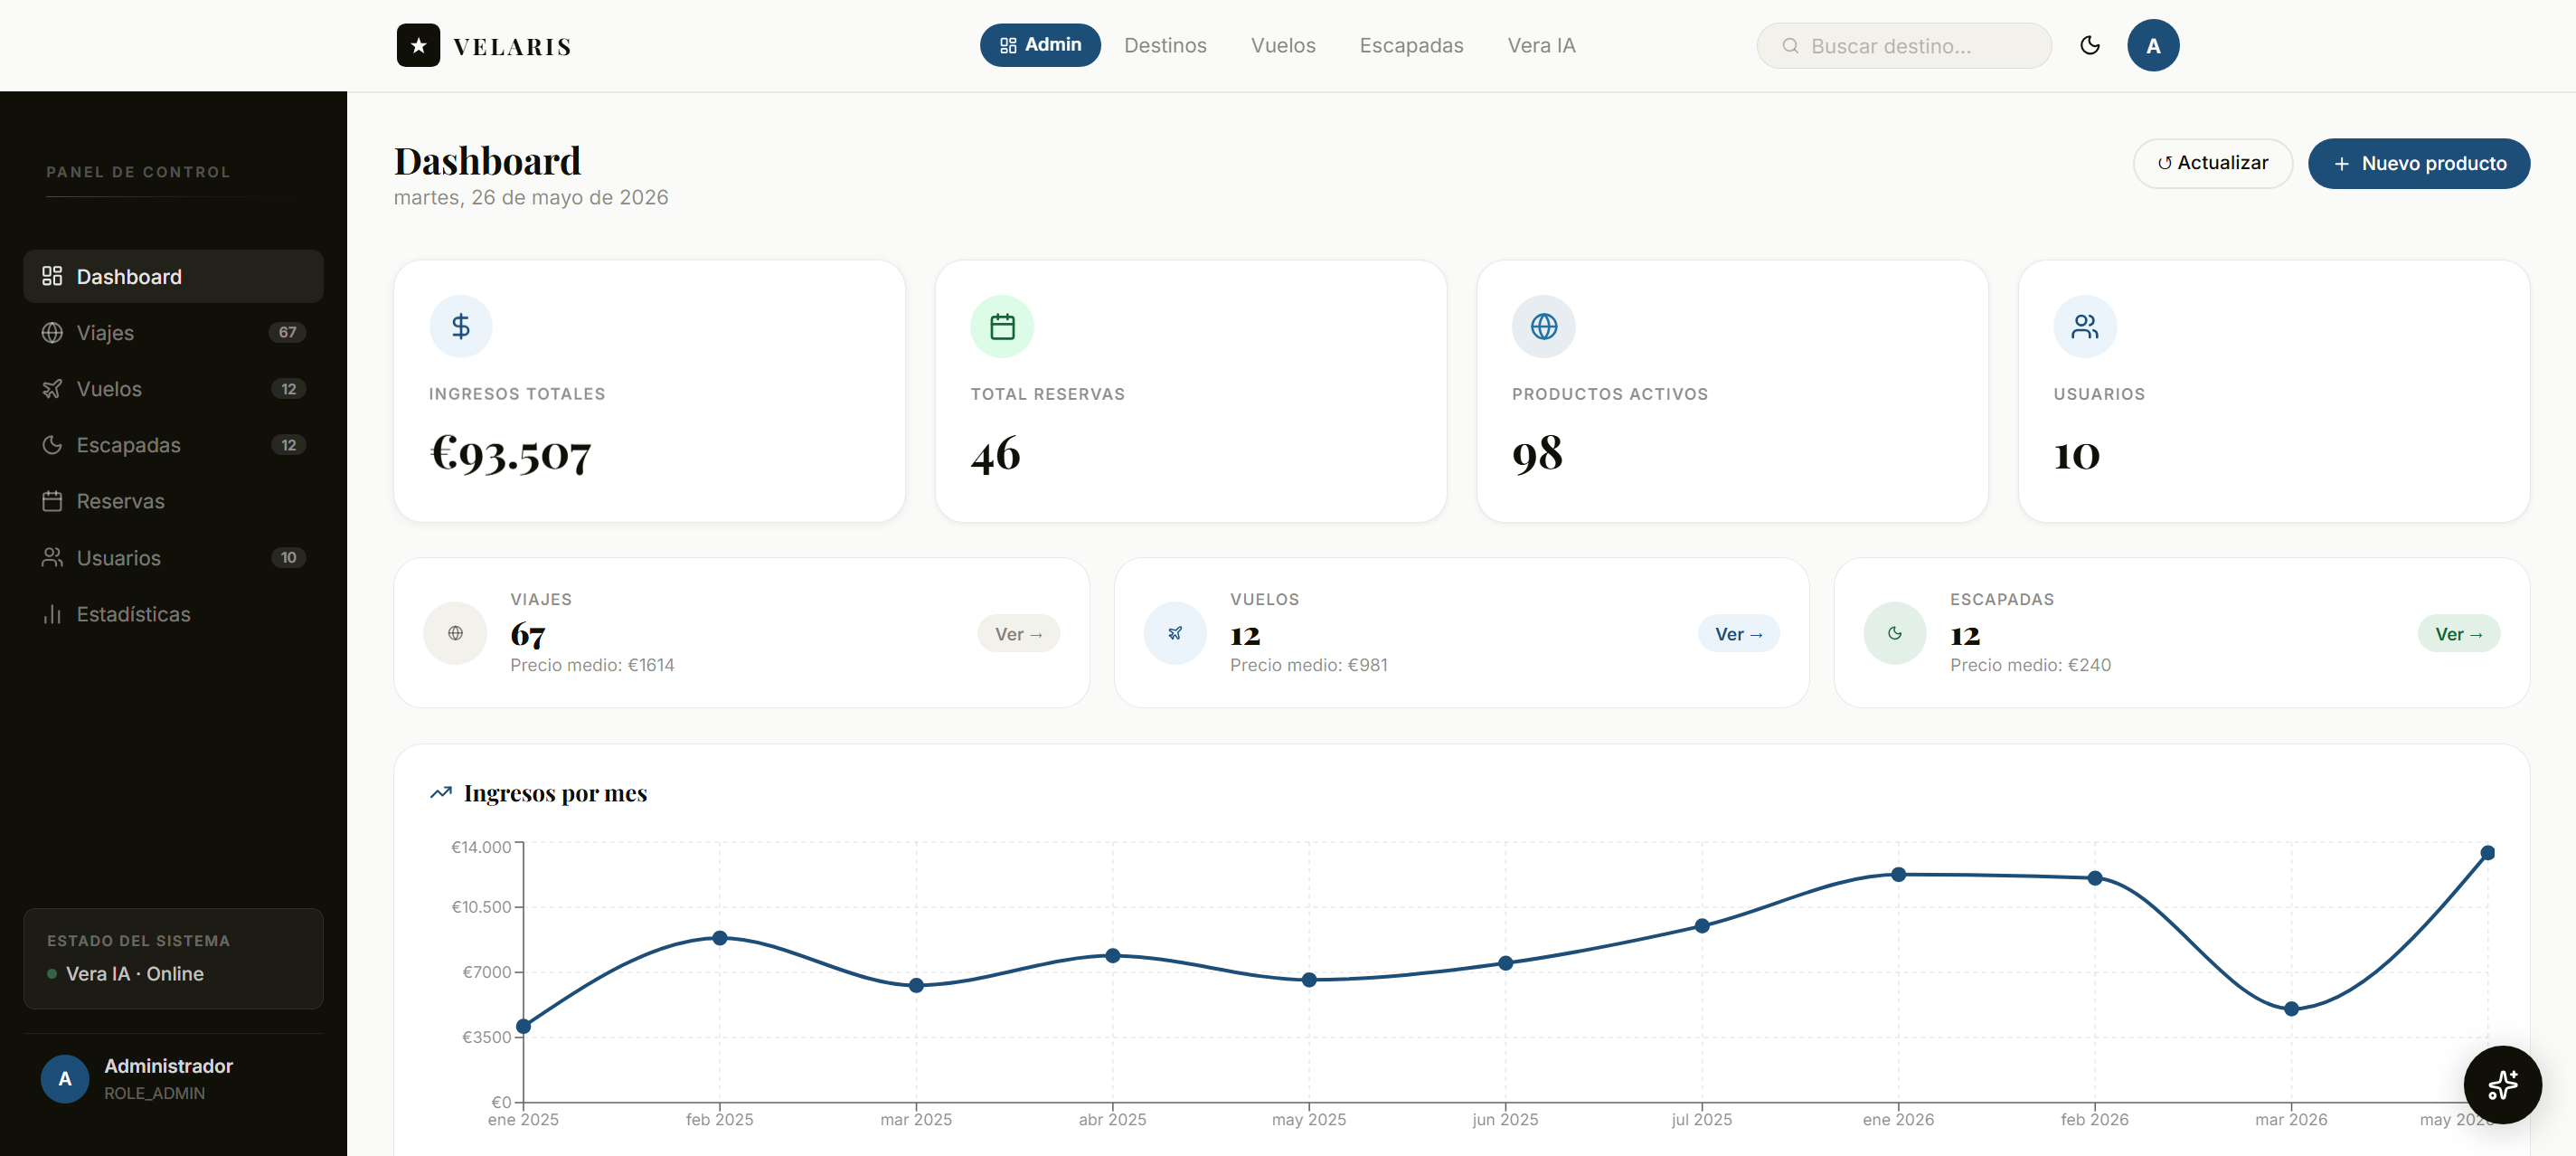Click the 67 badge next to Viajes

(x=288, y=332)
